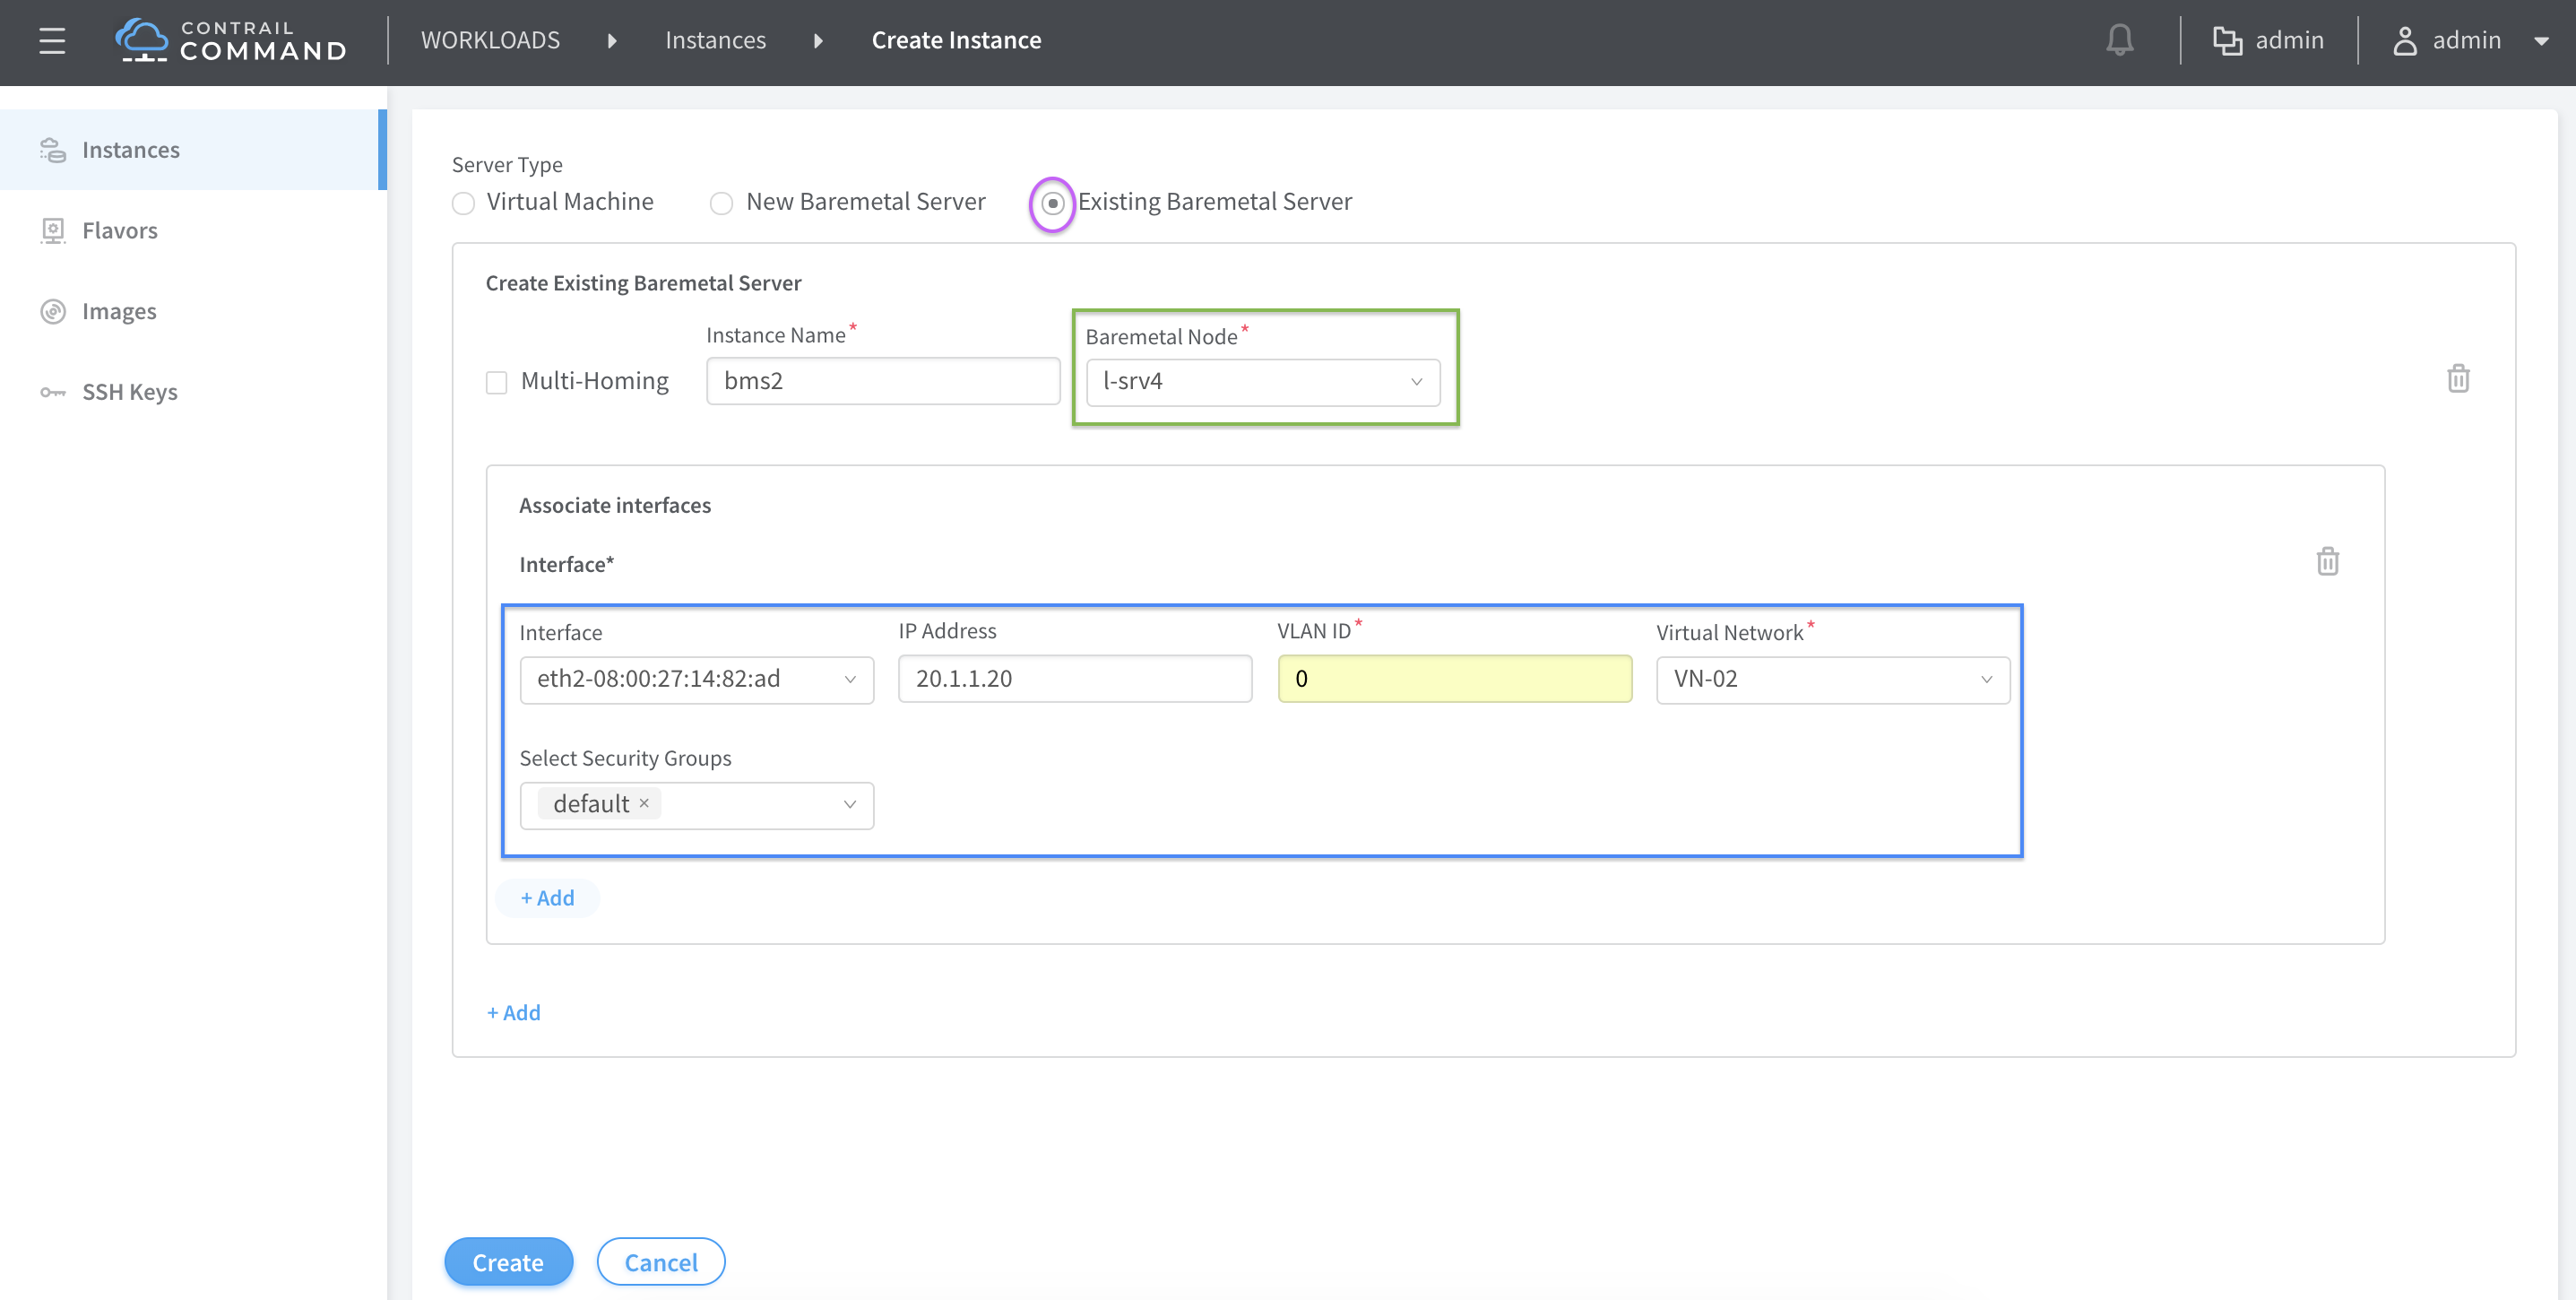The image size is (2576, 1300).
Task: Open the notifications bell
Action: [x=2119, y=40]
